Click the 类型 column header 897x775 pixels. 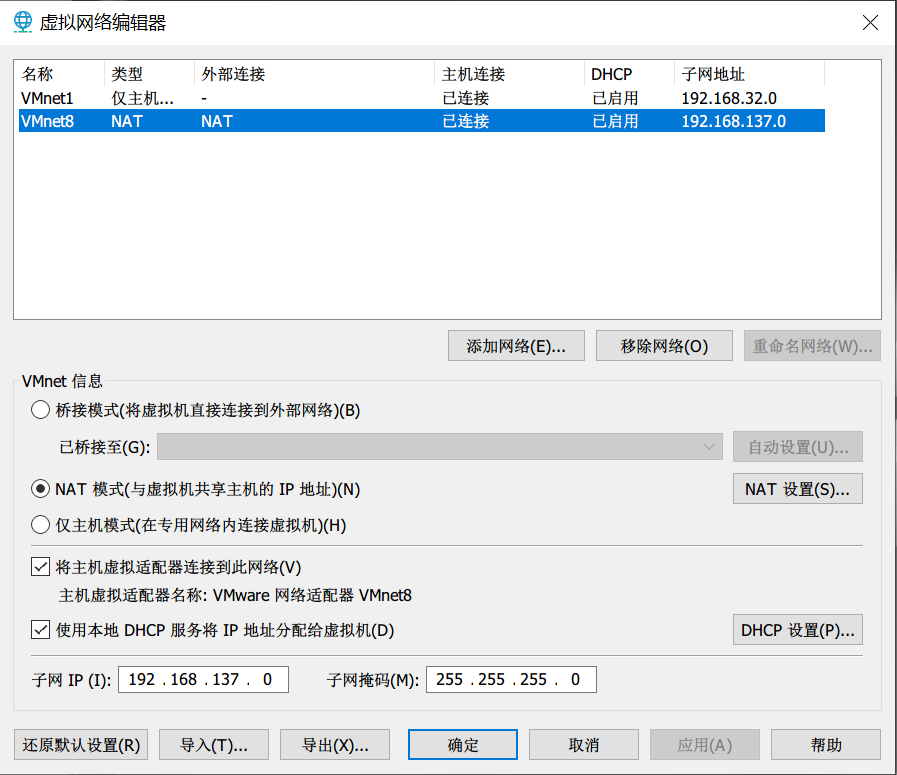coord(149,74)
